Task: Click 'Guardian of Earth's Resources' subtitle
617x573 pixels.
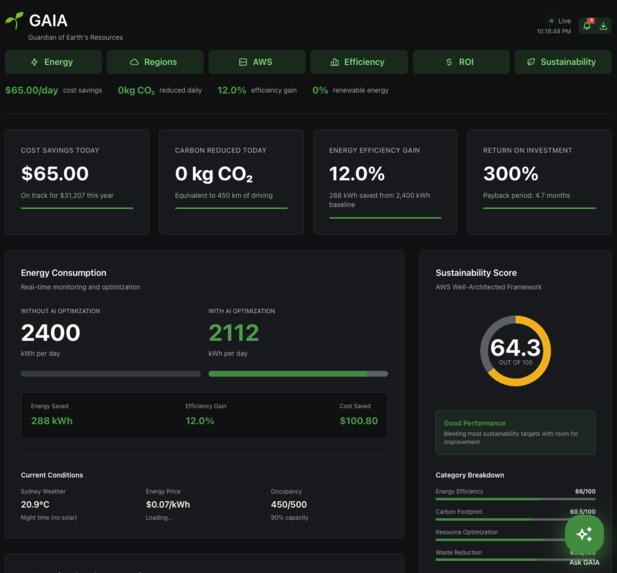Action: point(75,37)
